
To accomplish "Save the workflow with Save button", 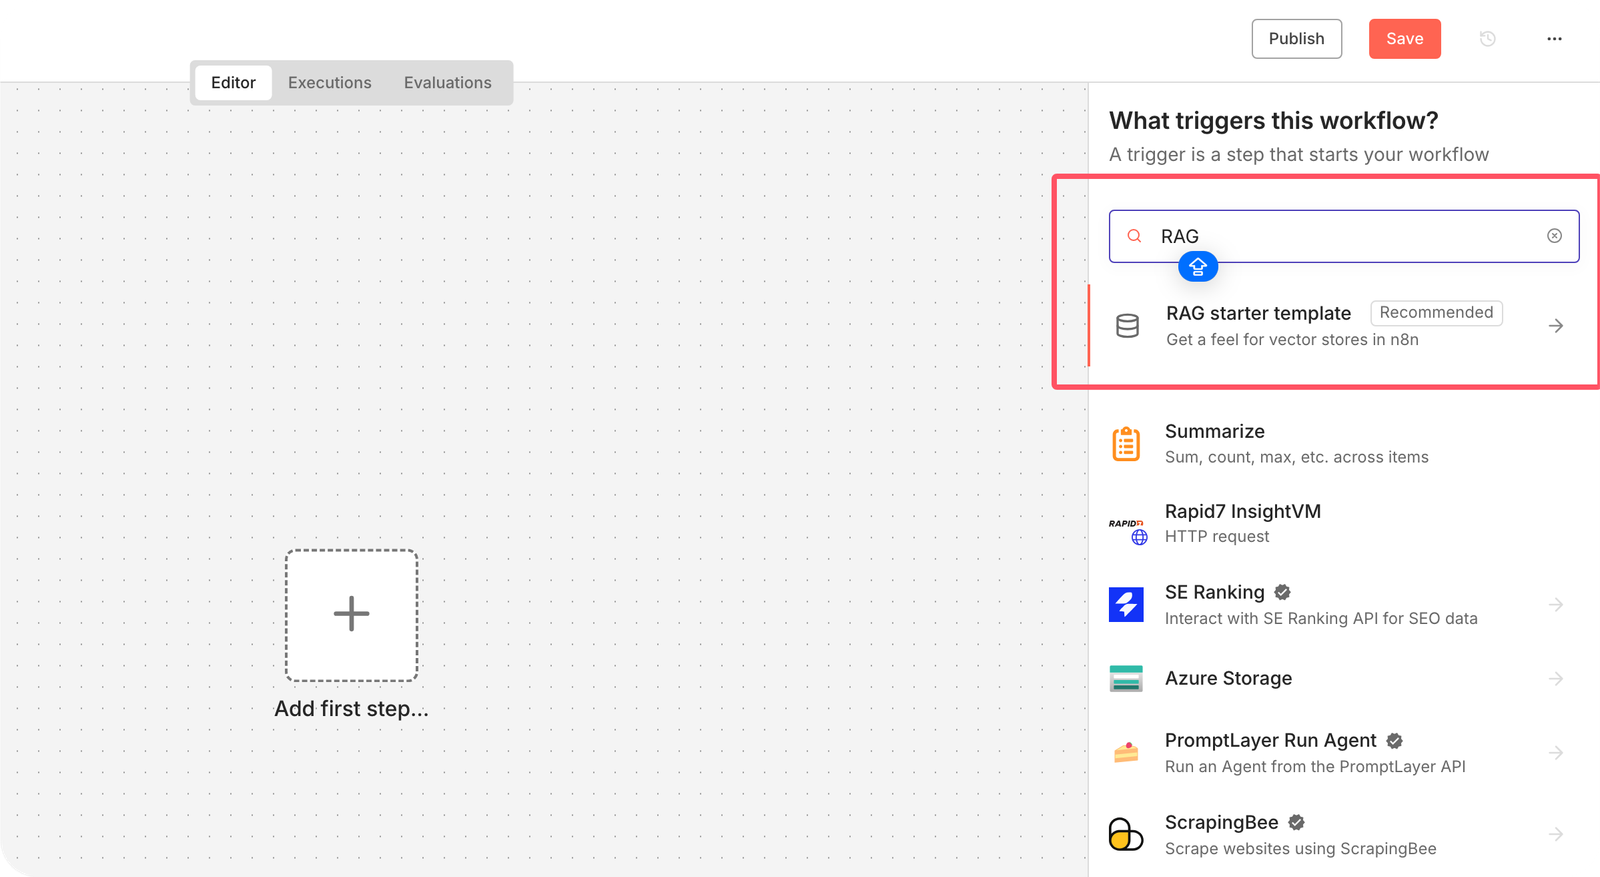I will [x=1404, y=39].
